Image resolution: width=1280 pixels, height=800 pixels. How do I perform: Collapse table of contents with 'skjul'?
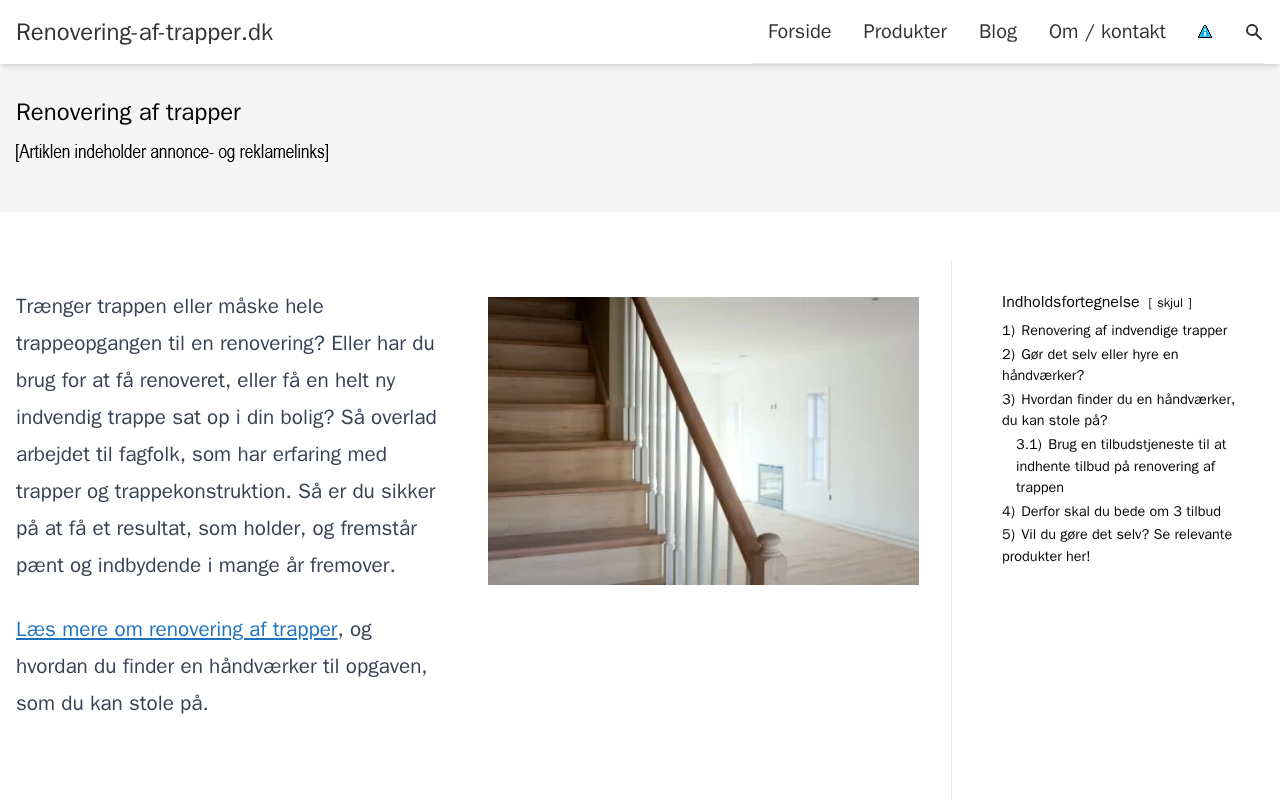click(x=1170, y=303)
